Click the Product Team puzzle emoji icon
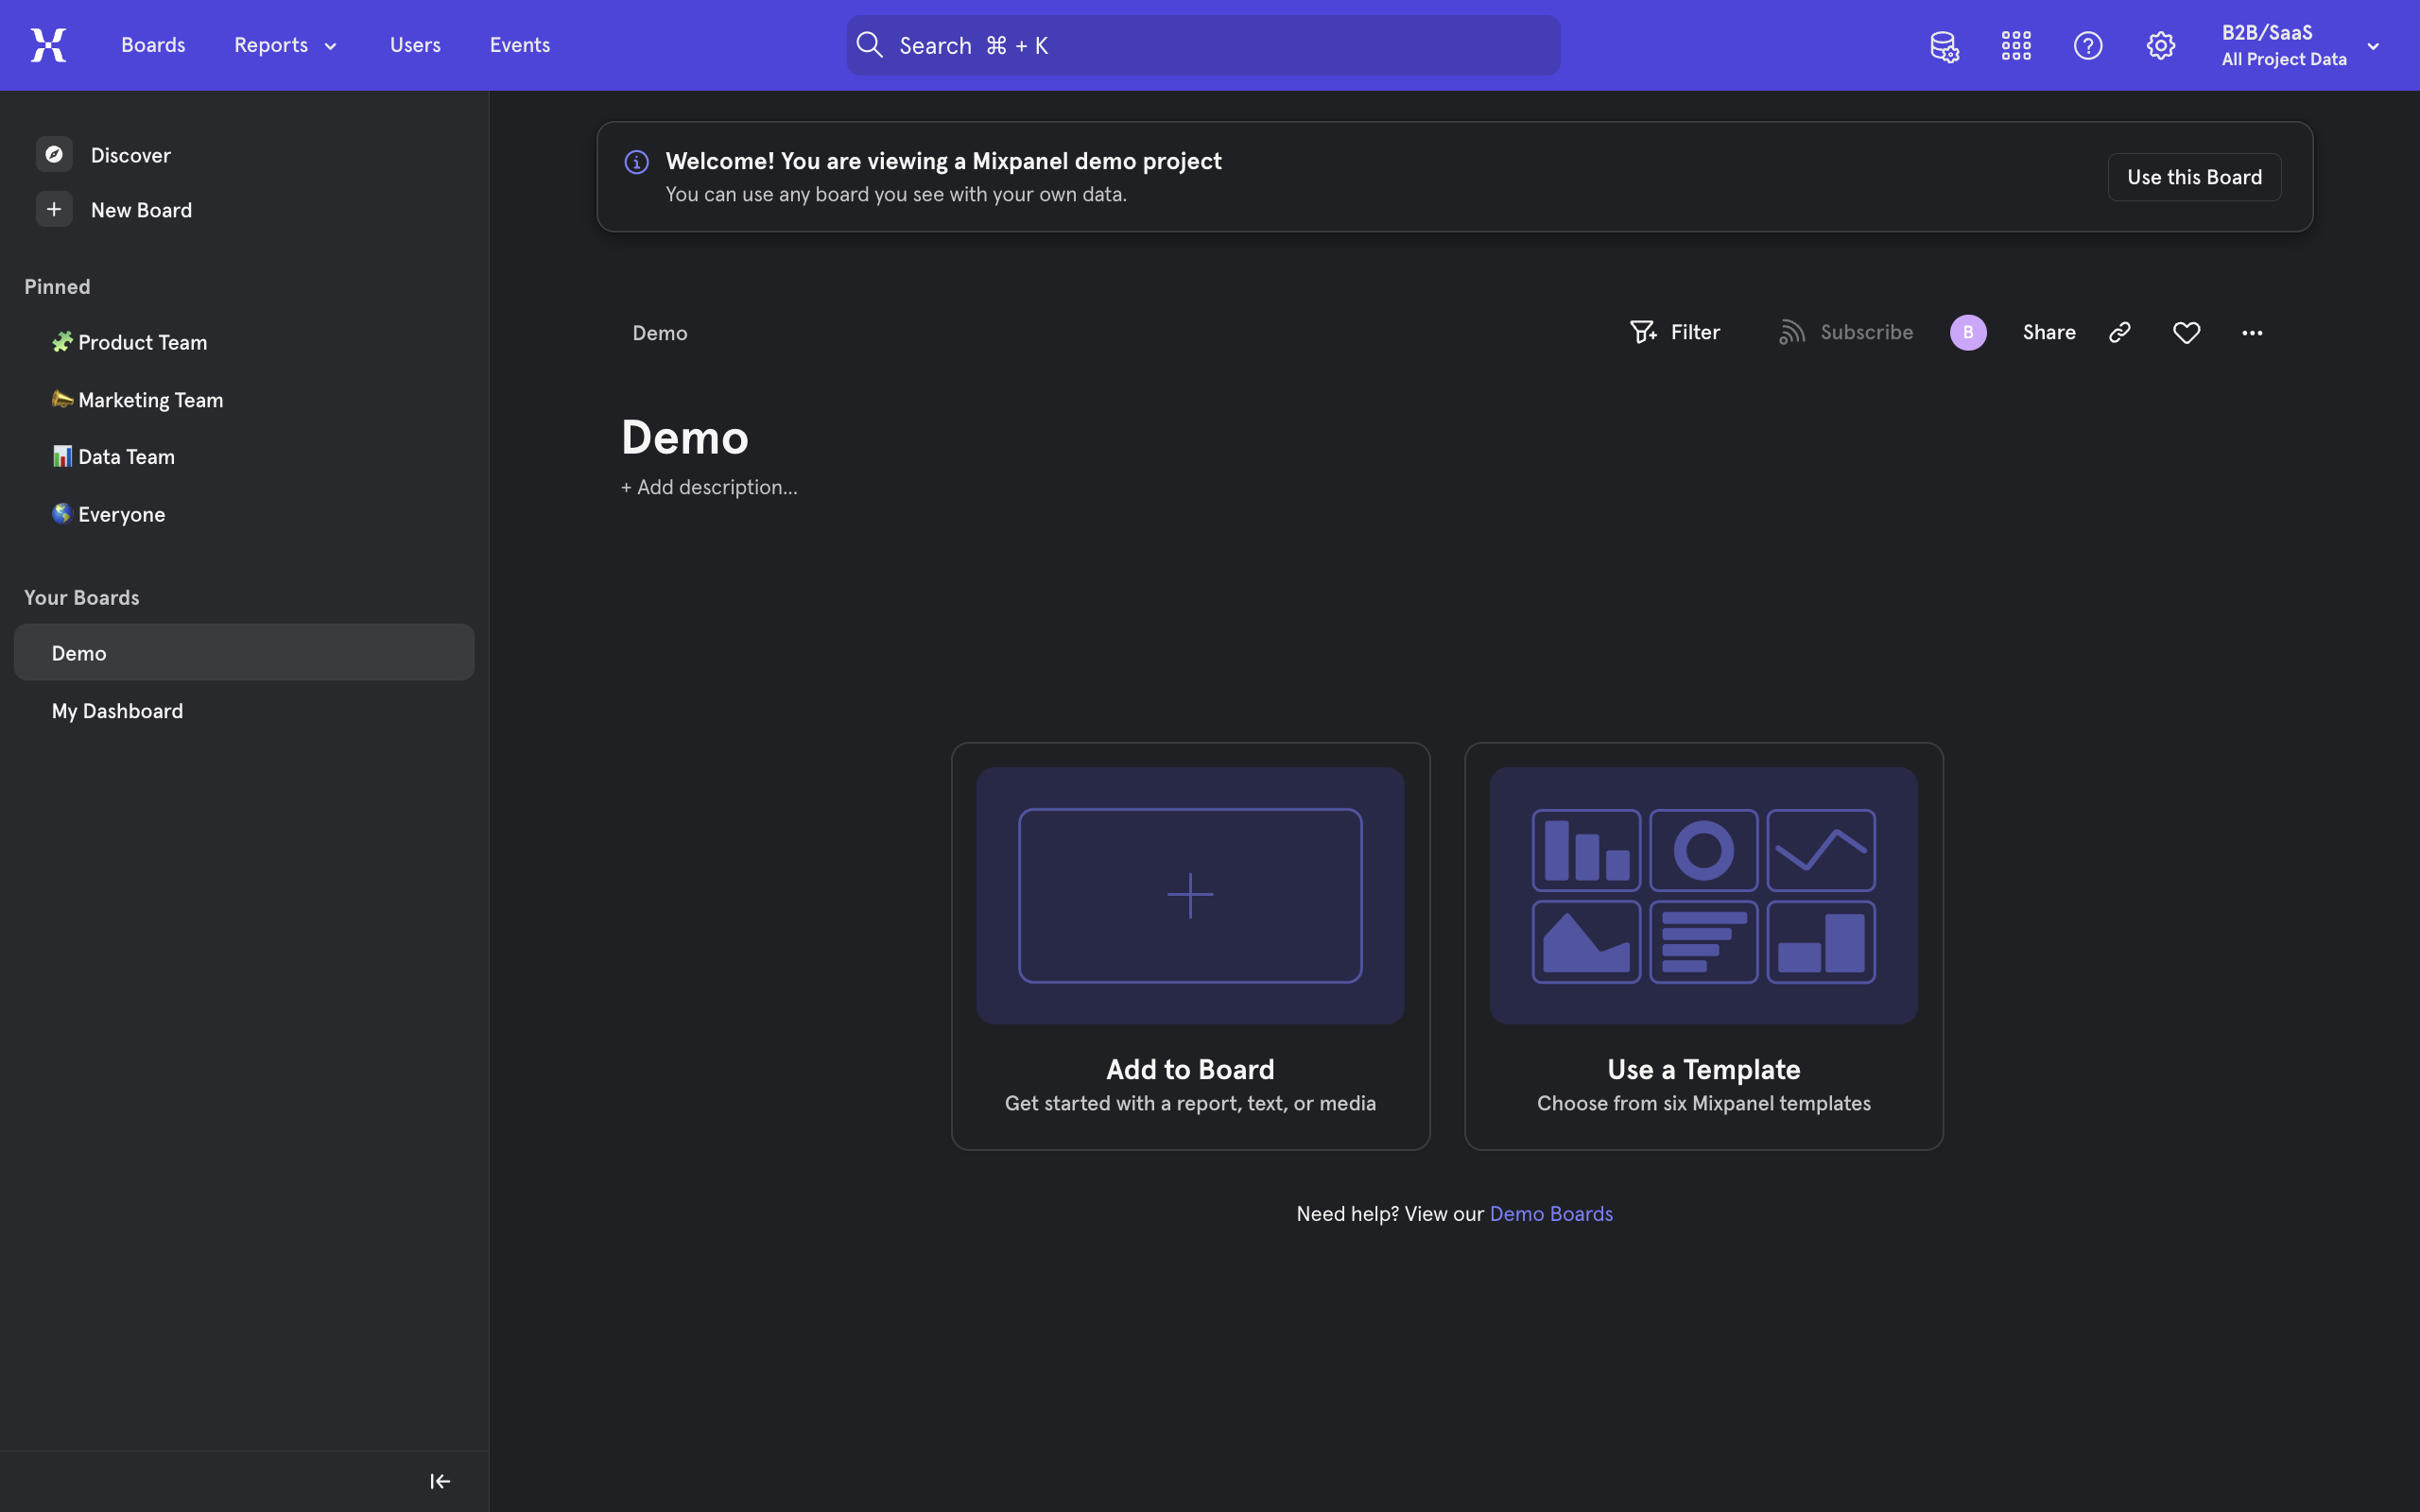Screen dimensions: 2420x1512 (62, 342)
